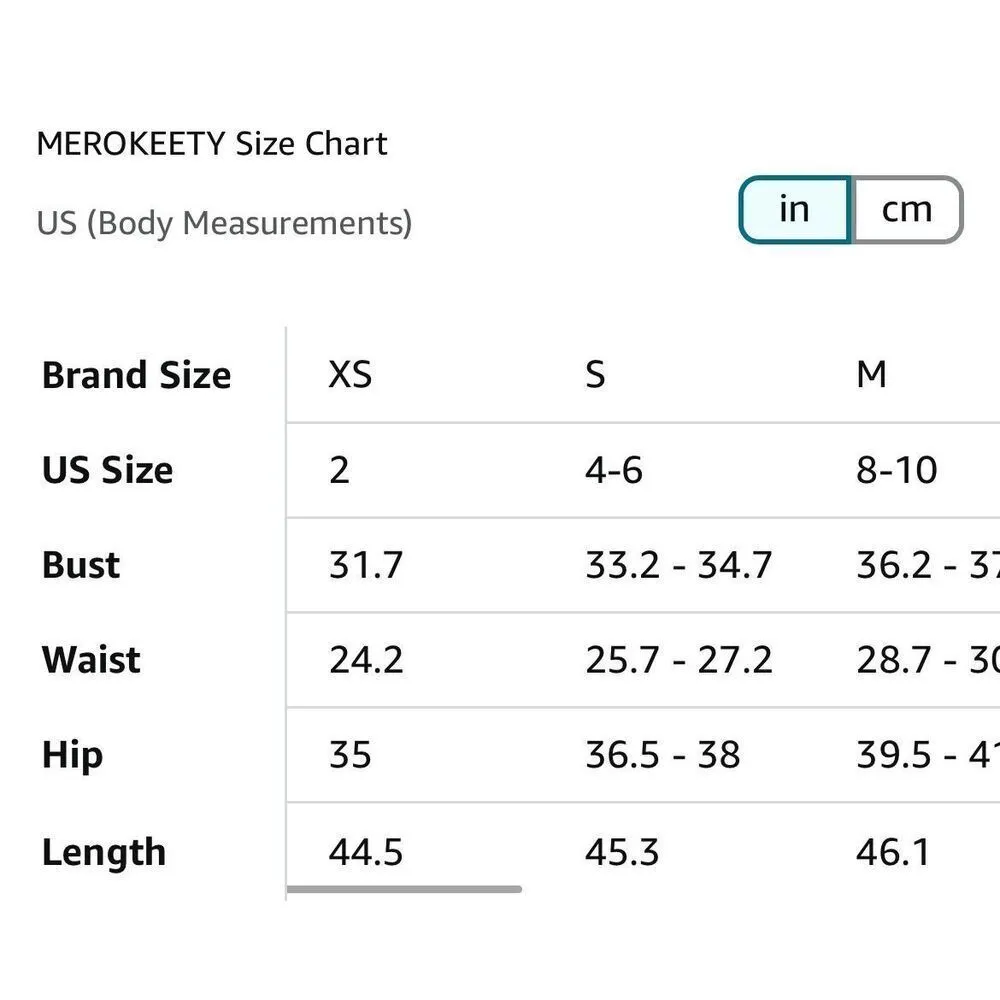Viewport: 1000px width, 1000px height.
Task: Click the MEROKEETY Size Chart title
Action: pos(212,144)
